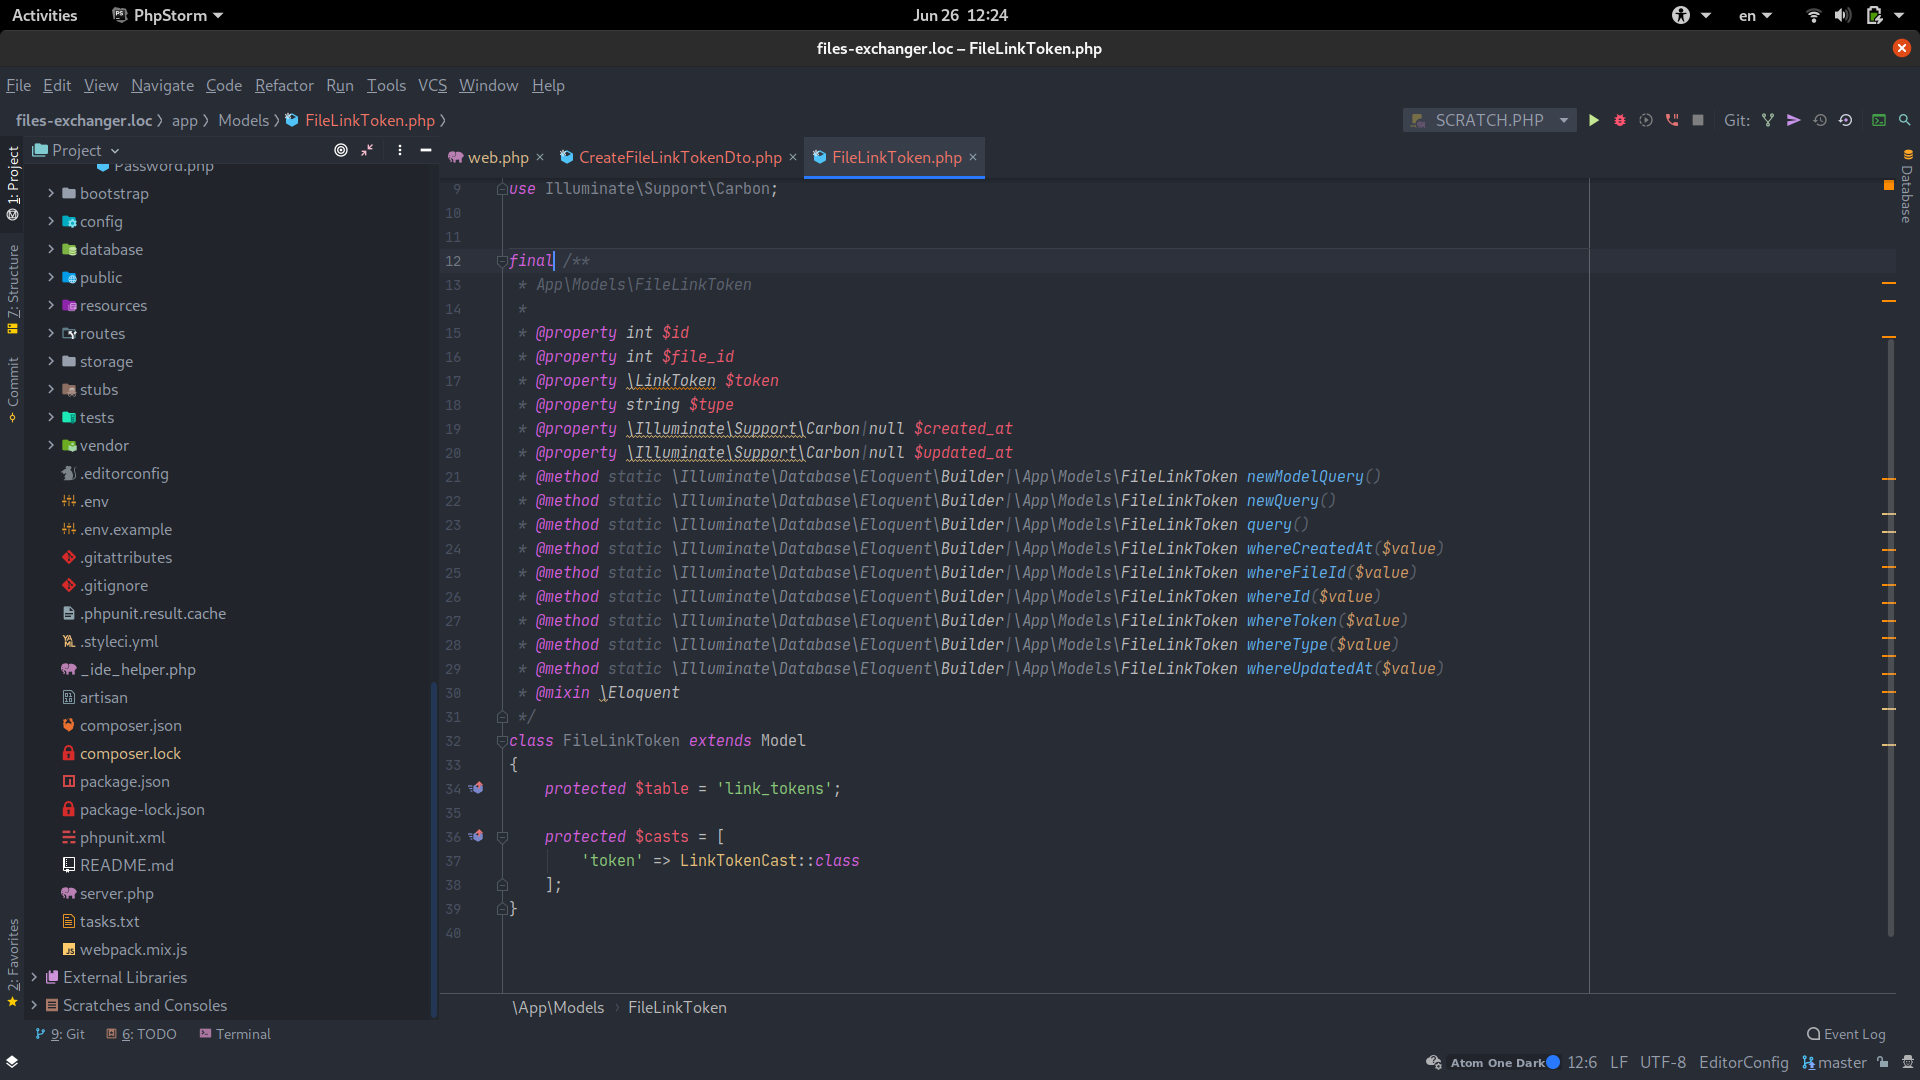
Task: Open the accessibility menu in top bar
Action: (x=1690, y=15)
